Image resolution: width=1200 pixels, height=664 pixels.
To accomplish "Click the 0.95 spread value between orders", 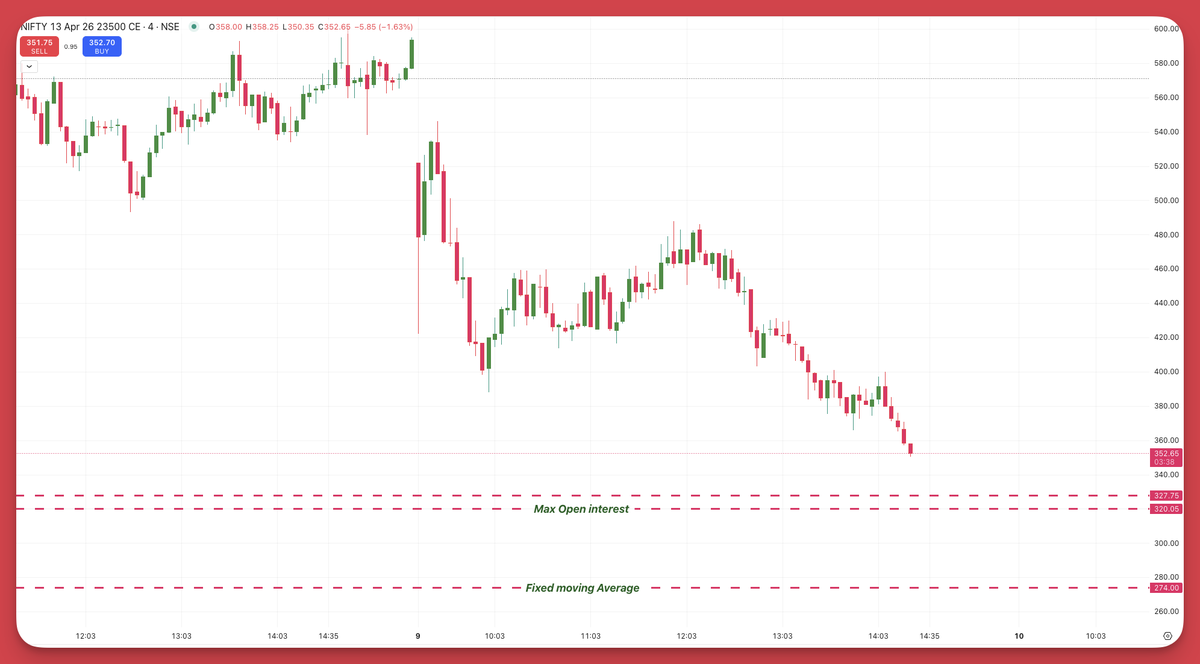I will point(70,47).
